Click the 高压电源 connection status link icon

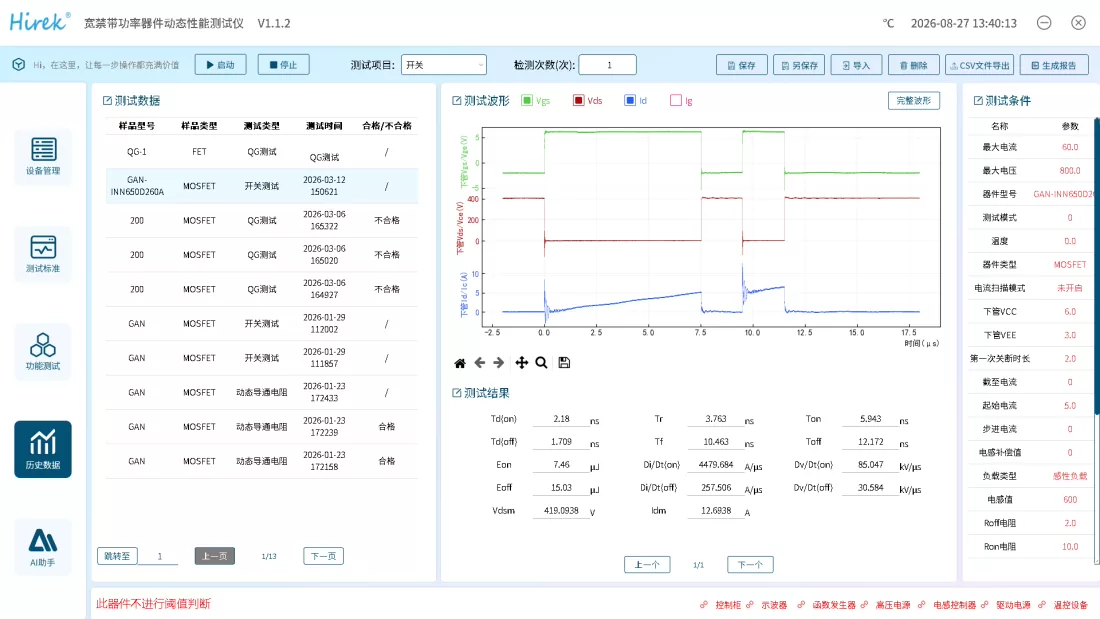click(x=864, y=605)
